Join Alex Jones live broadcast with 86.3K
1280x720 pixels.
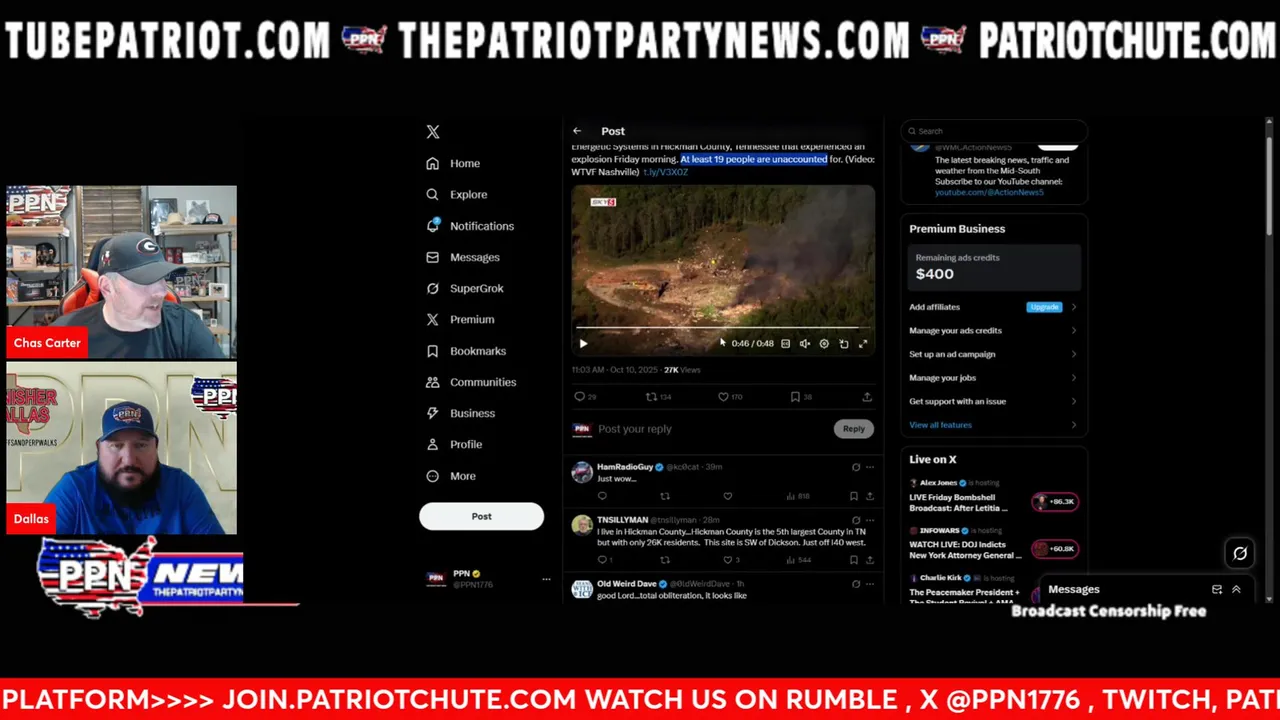coord(1055,502)
